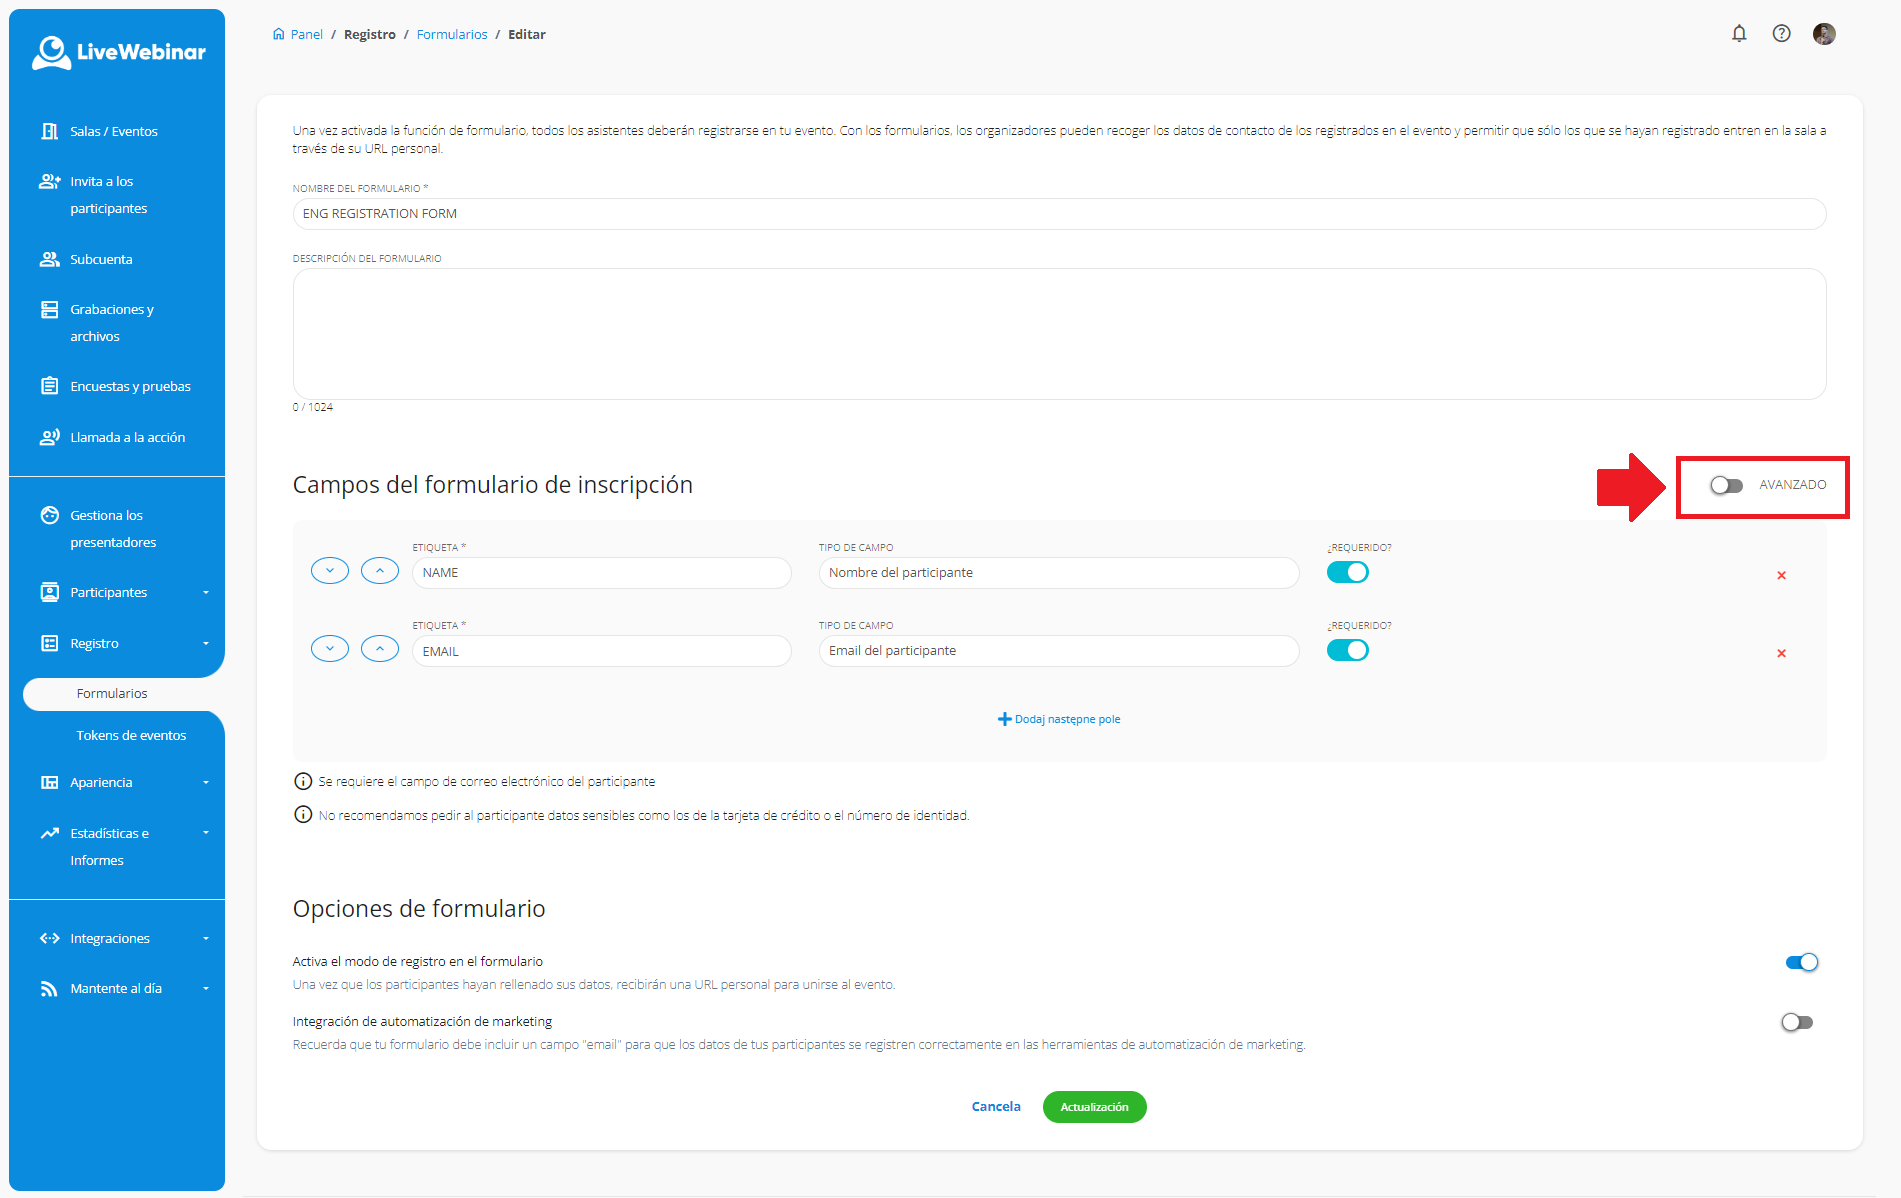Click the Dodaj nastepne pole link
This screenshot has height=1198, width=1901.
1059,719
